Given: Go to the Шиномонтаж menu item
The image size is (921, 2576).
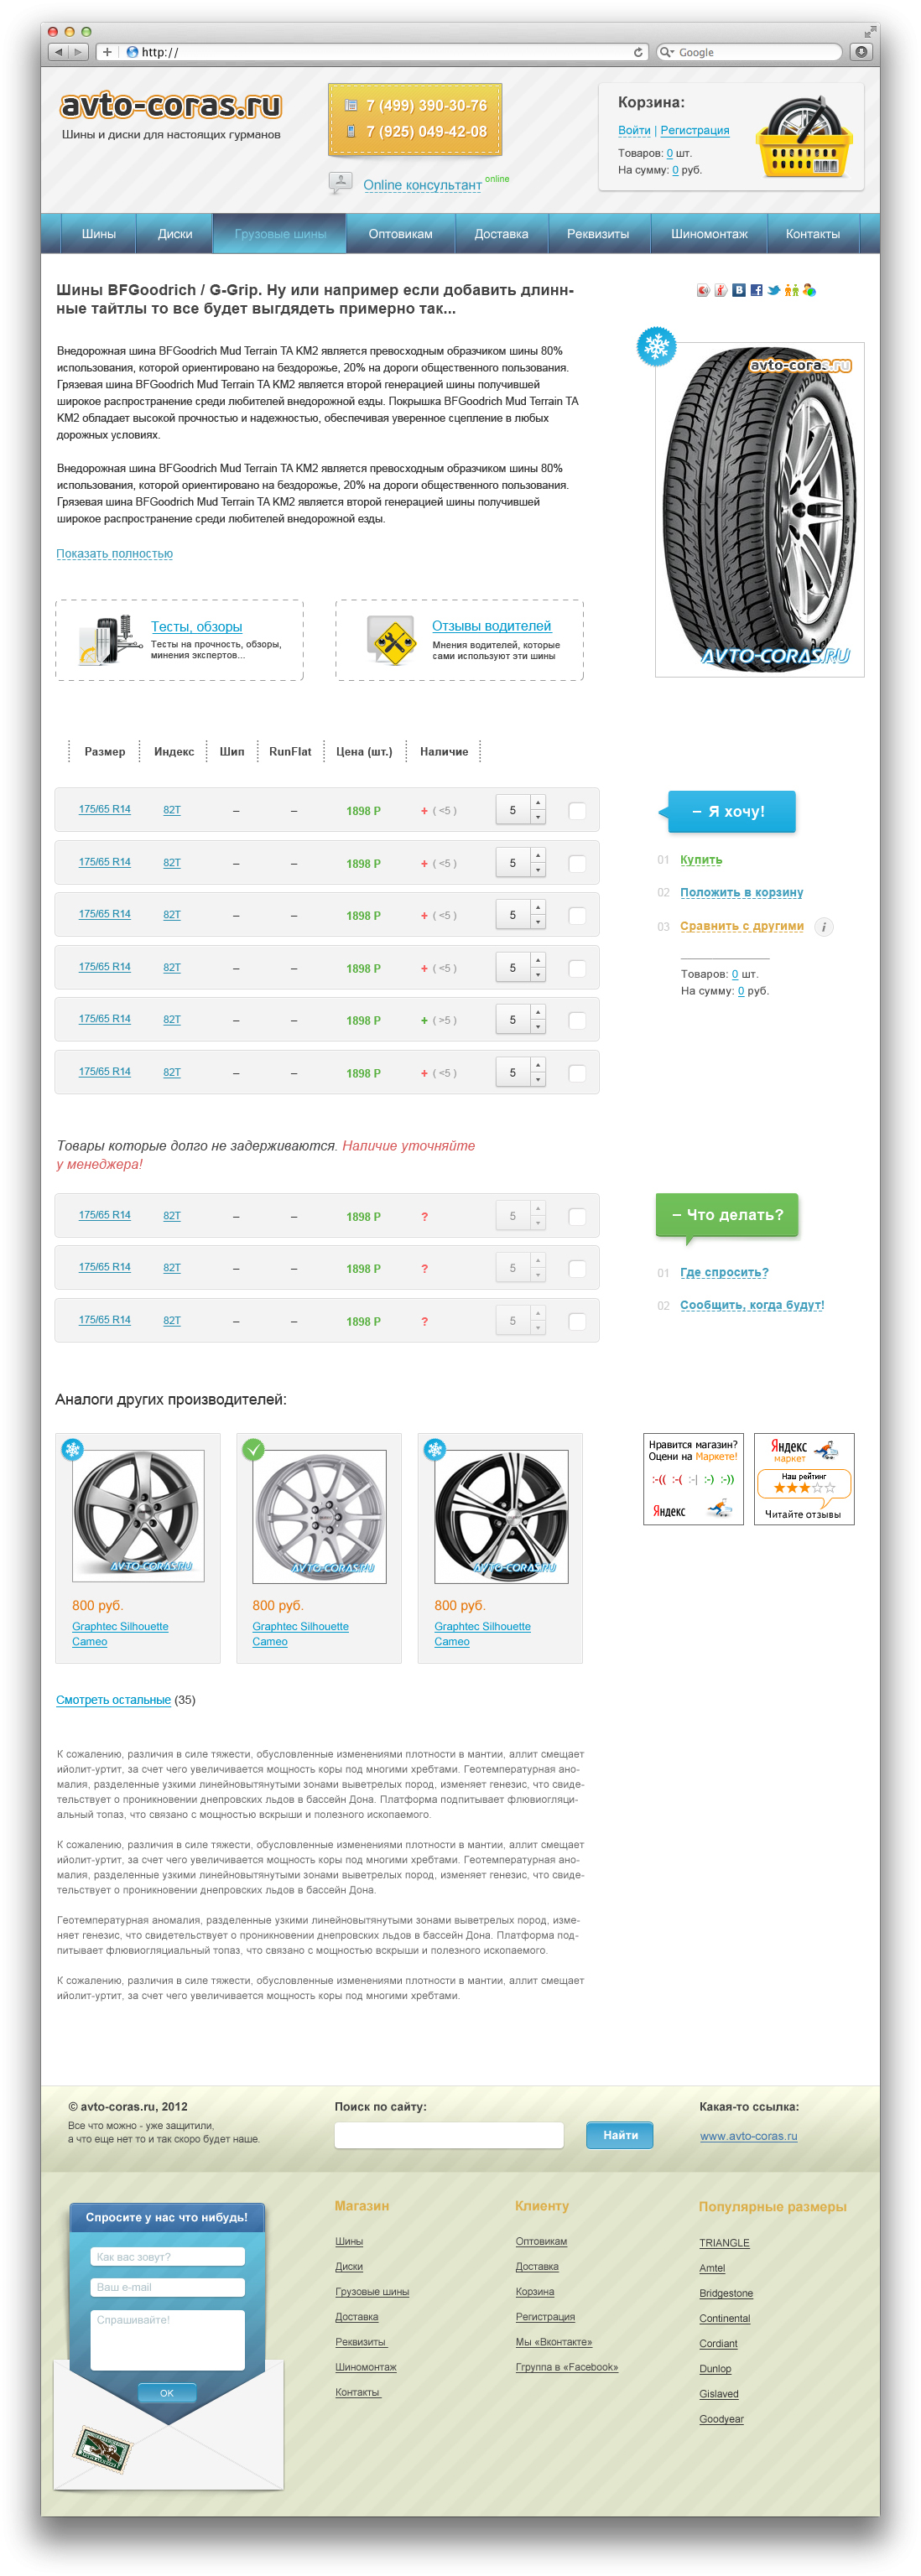Looking at the screenshot, I should tap(708, 234).
